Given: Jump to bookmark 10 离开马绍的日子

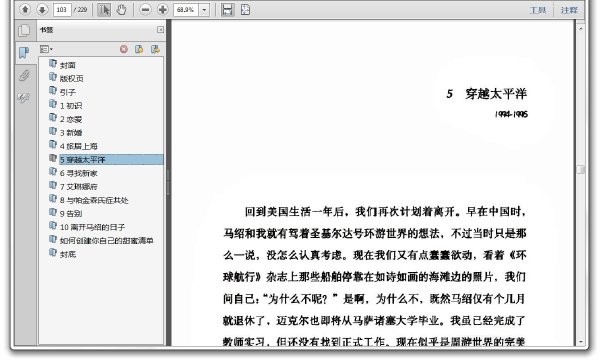Looking at the screenshot, I should (x=92, y=227).
